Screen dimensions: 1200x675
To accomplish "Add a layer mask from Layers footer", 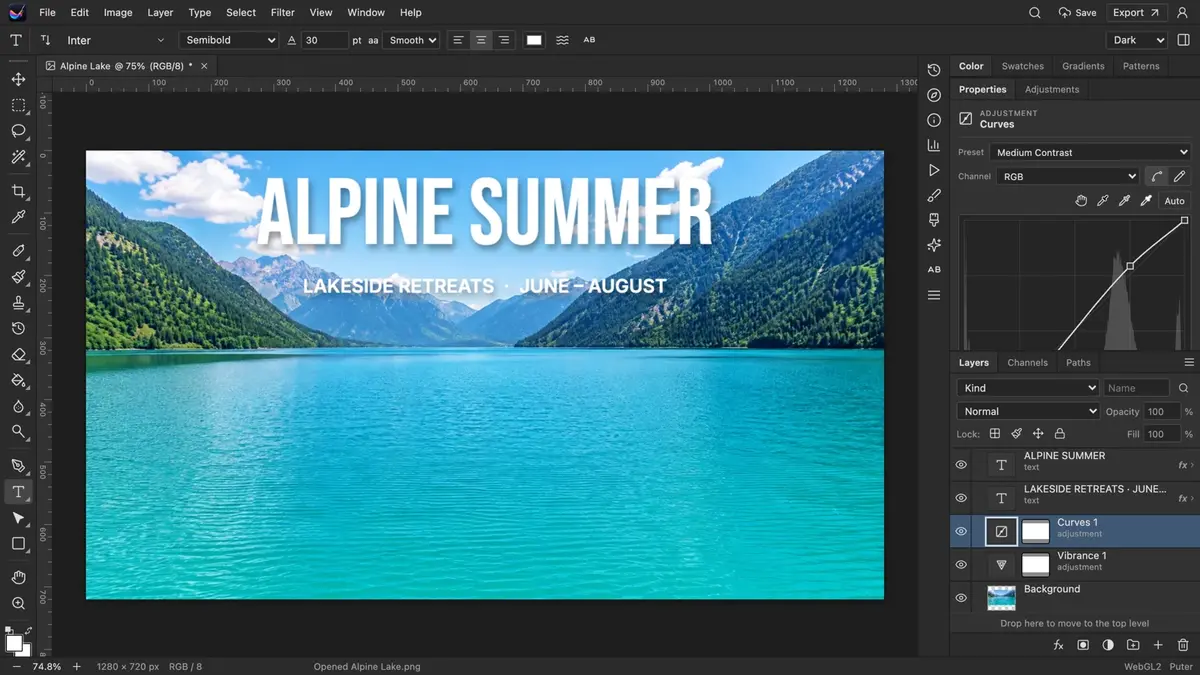I will [1083, 646].
